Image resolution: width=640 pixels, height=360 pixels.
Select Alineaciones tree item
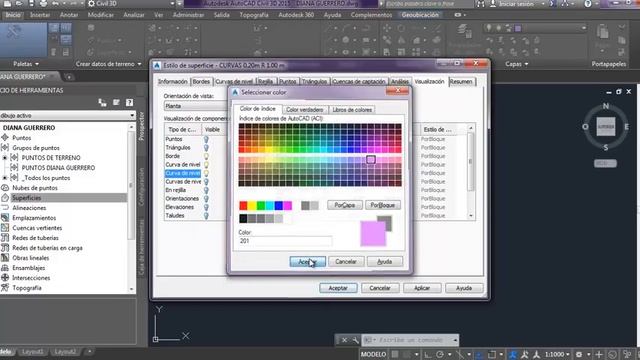point(29,208)
